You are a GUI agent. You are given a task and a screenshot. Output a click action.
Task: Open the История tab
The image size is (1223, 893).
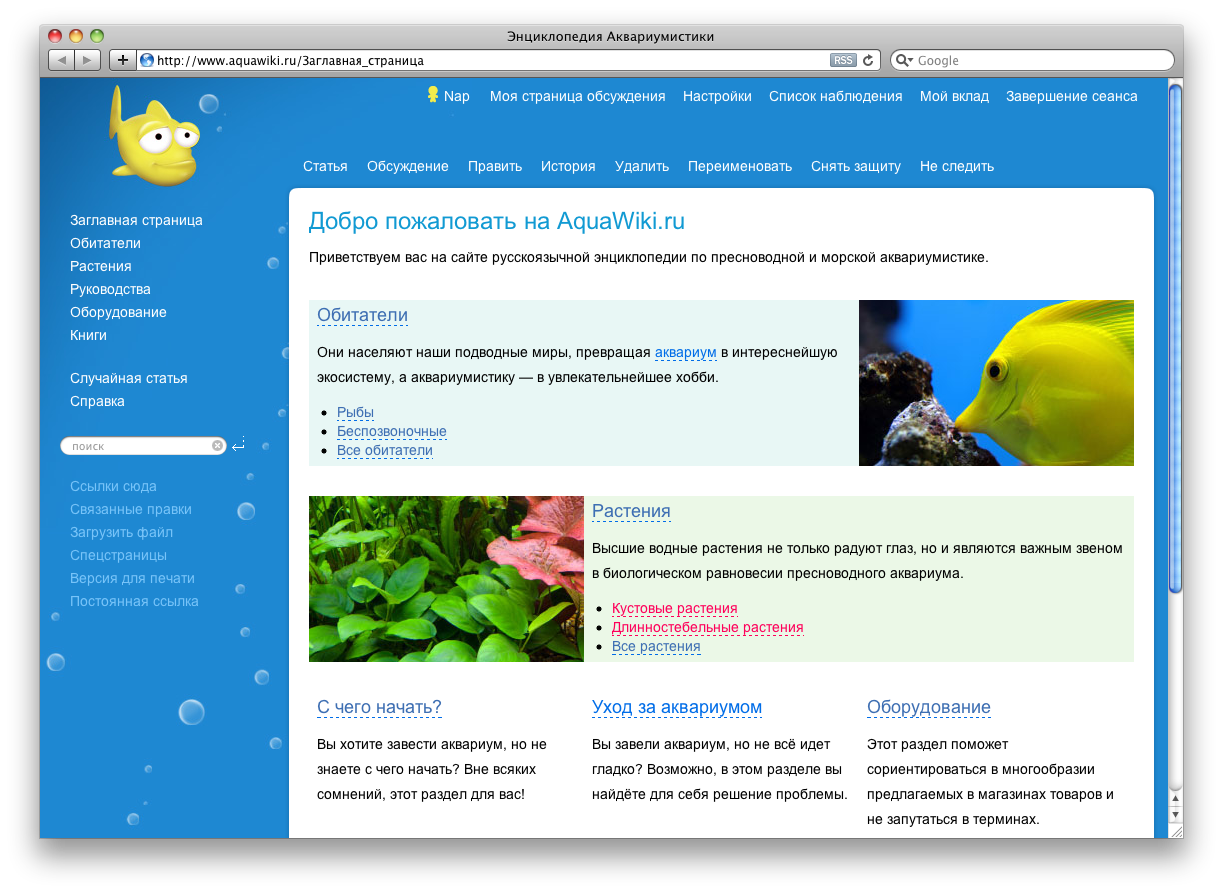pyautogui.click(x=567, y=166)
